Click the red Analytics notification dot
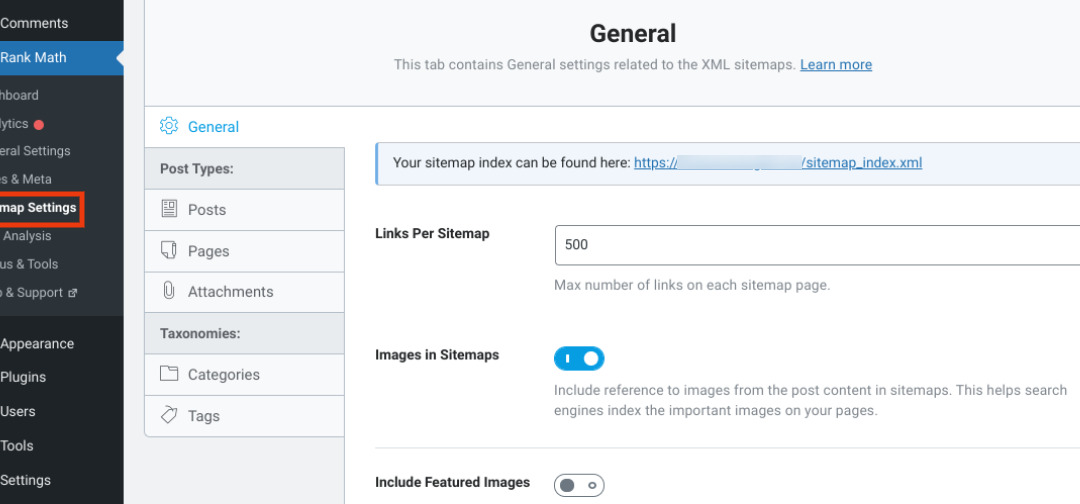Viewport: 1080px width, 504px height. [39, 125]
